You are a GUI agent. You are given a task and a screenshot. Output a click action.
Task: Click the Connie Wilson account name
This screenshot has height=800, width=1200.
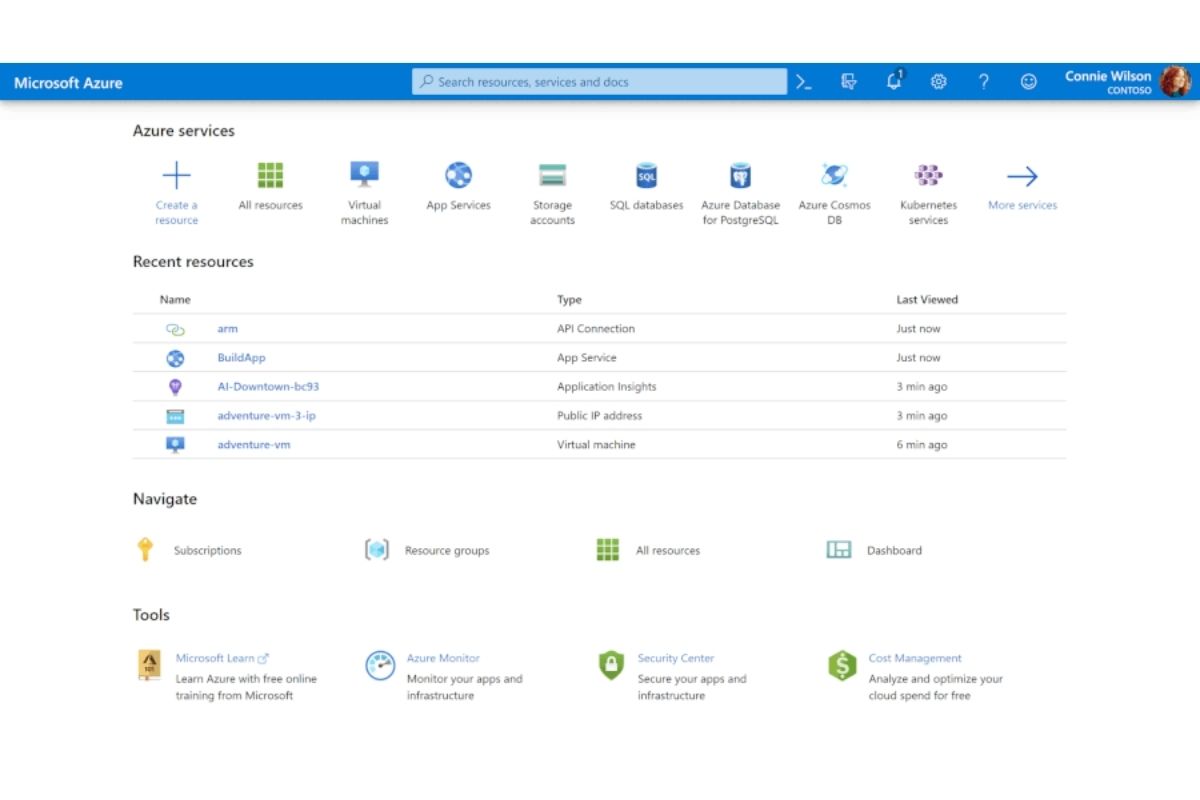1108,76
